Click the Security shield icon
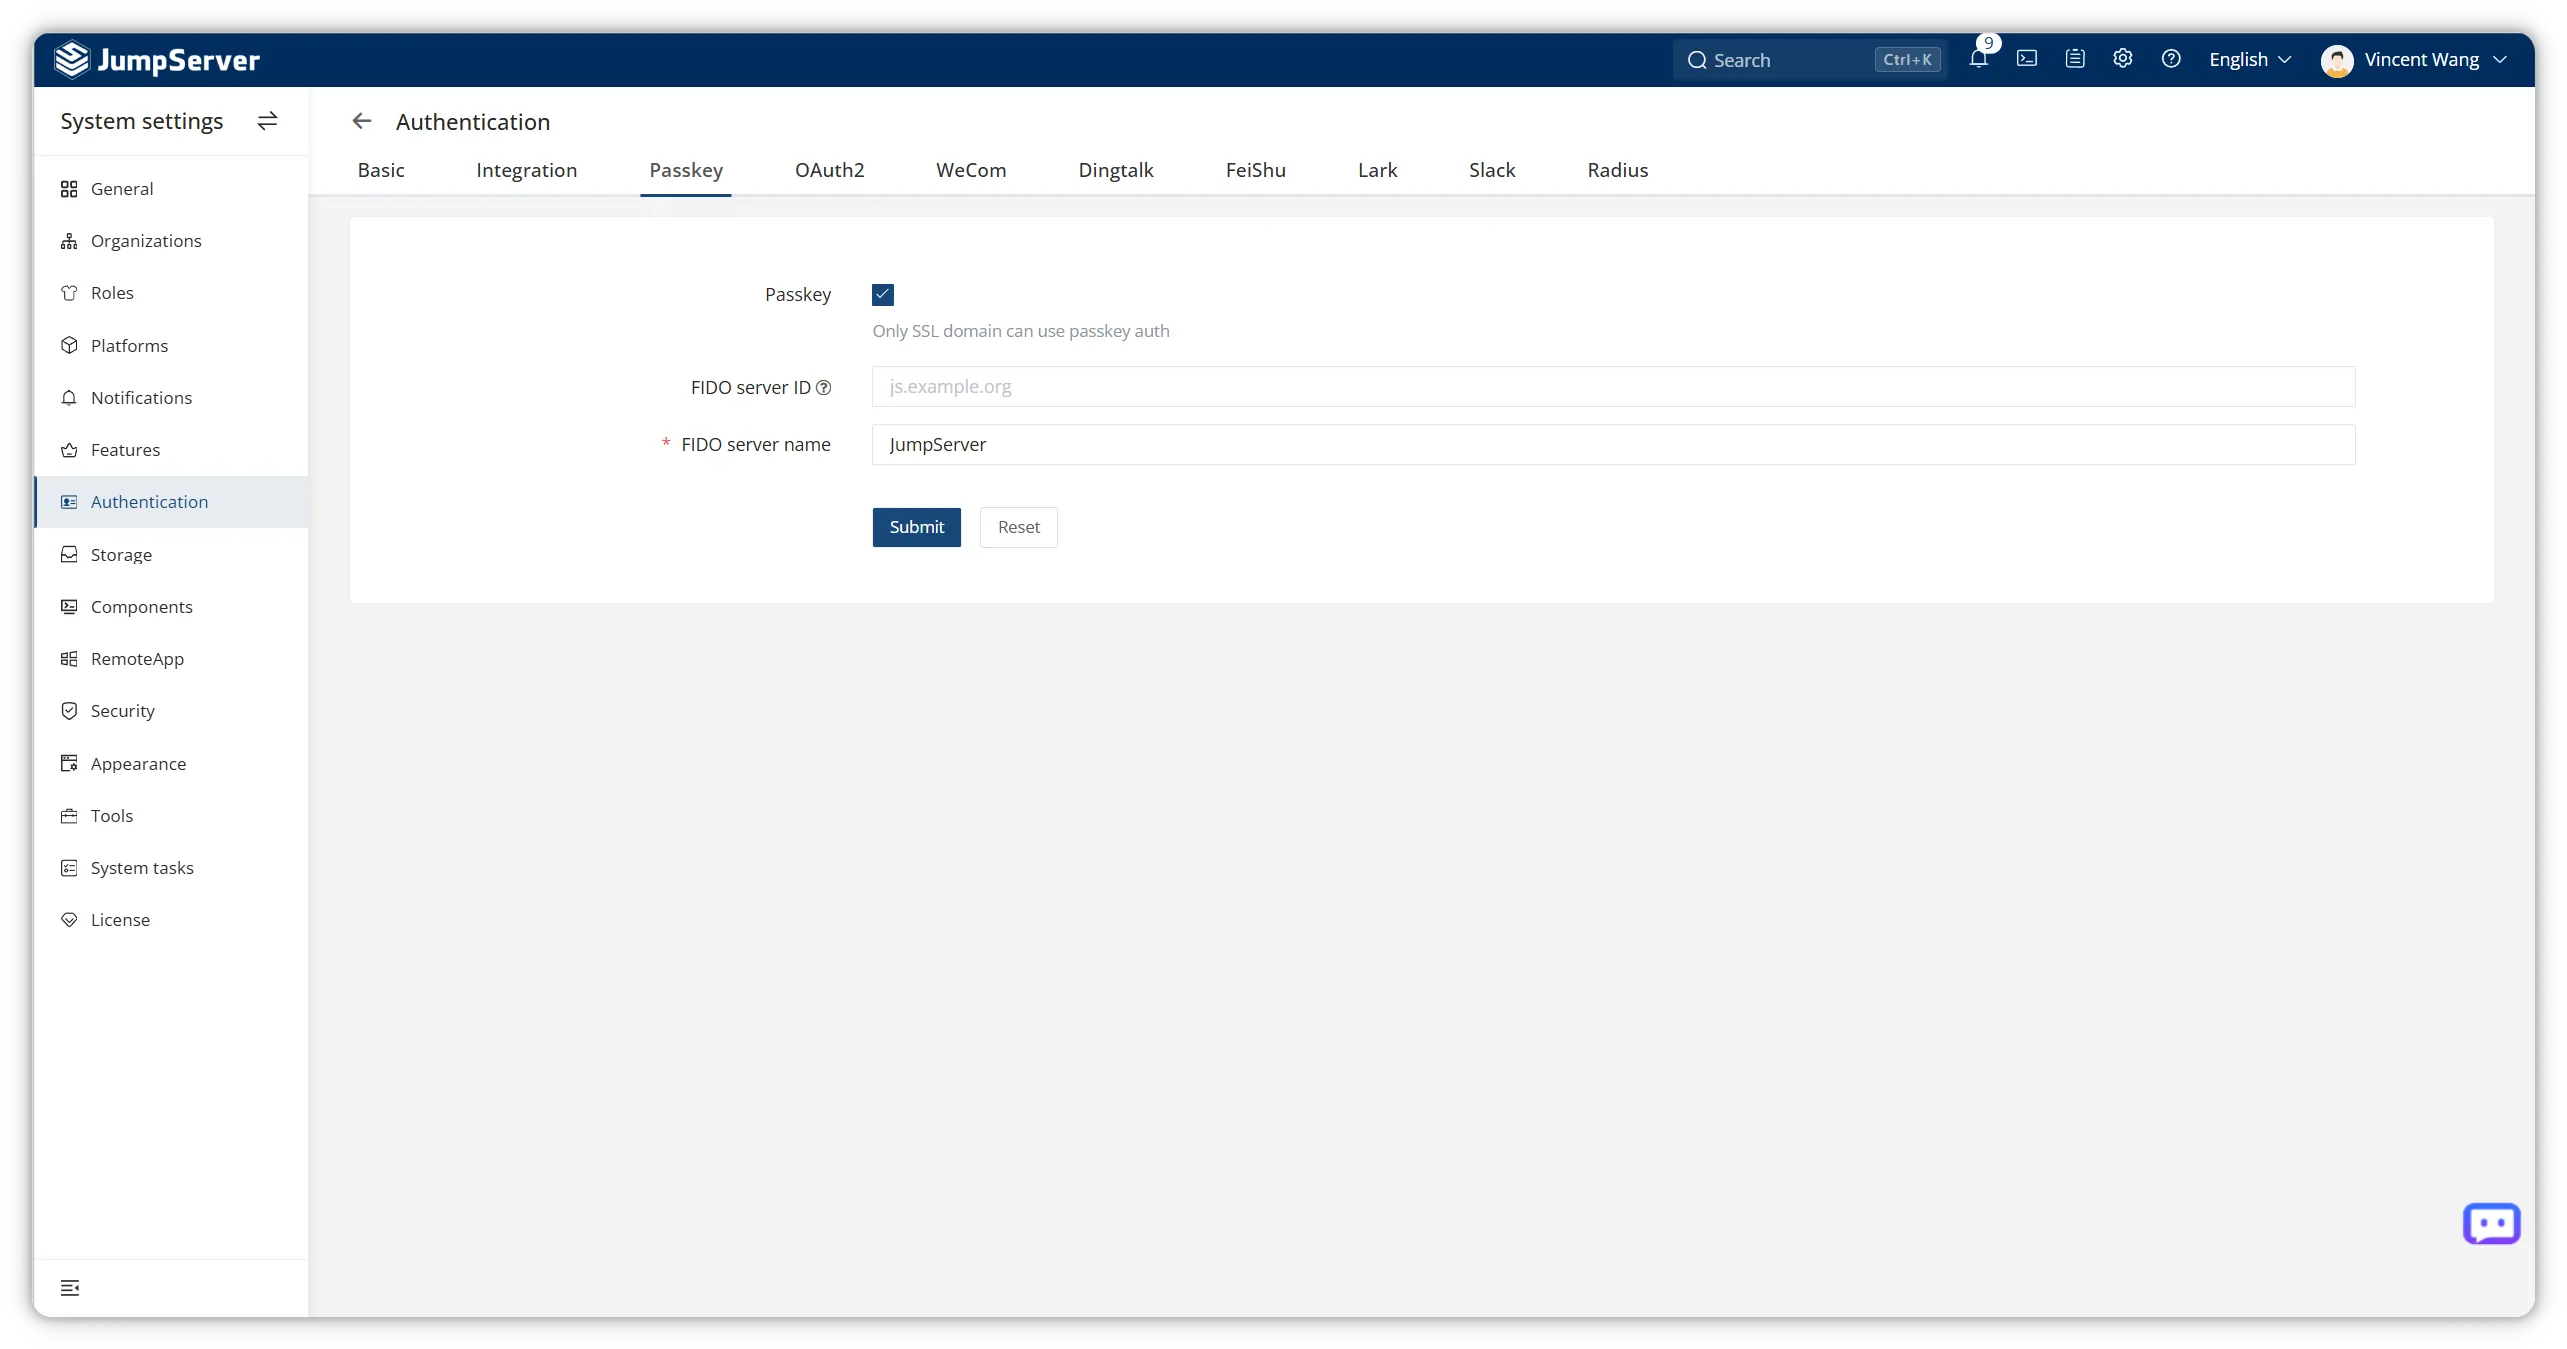This screenshot has width=2567, height=1349. 69,711
